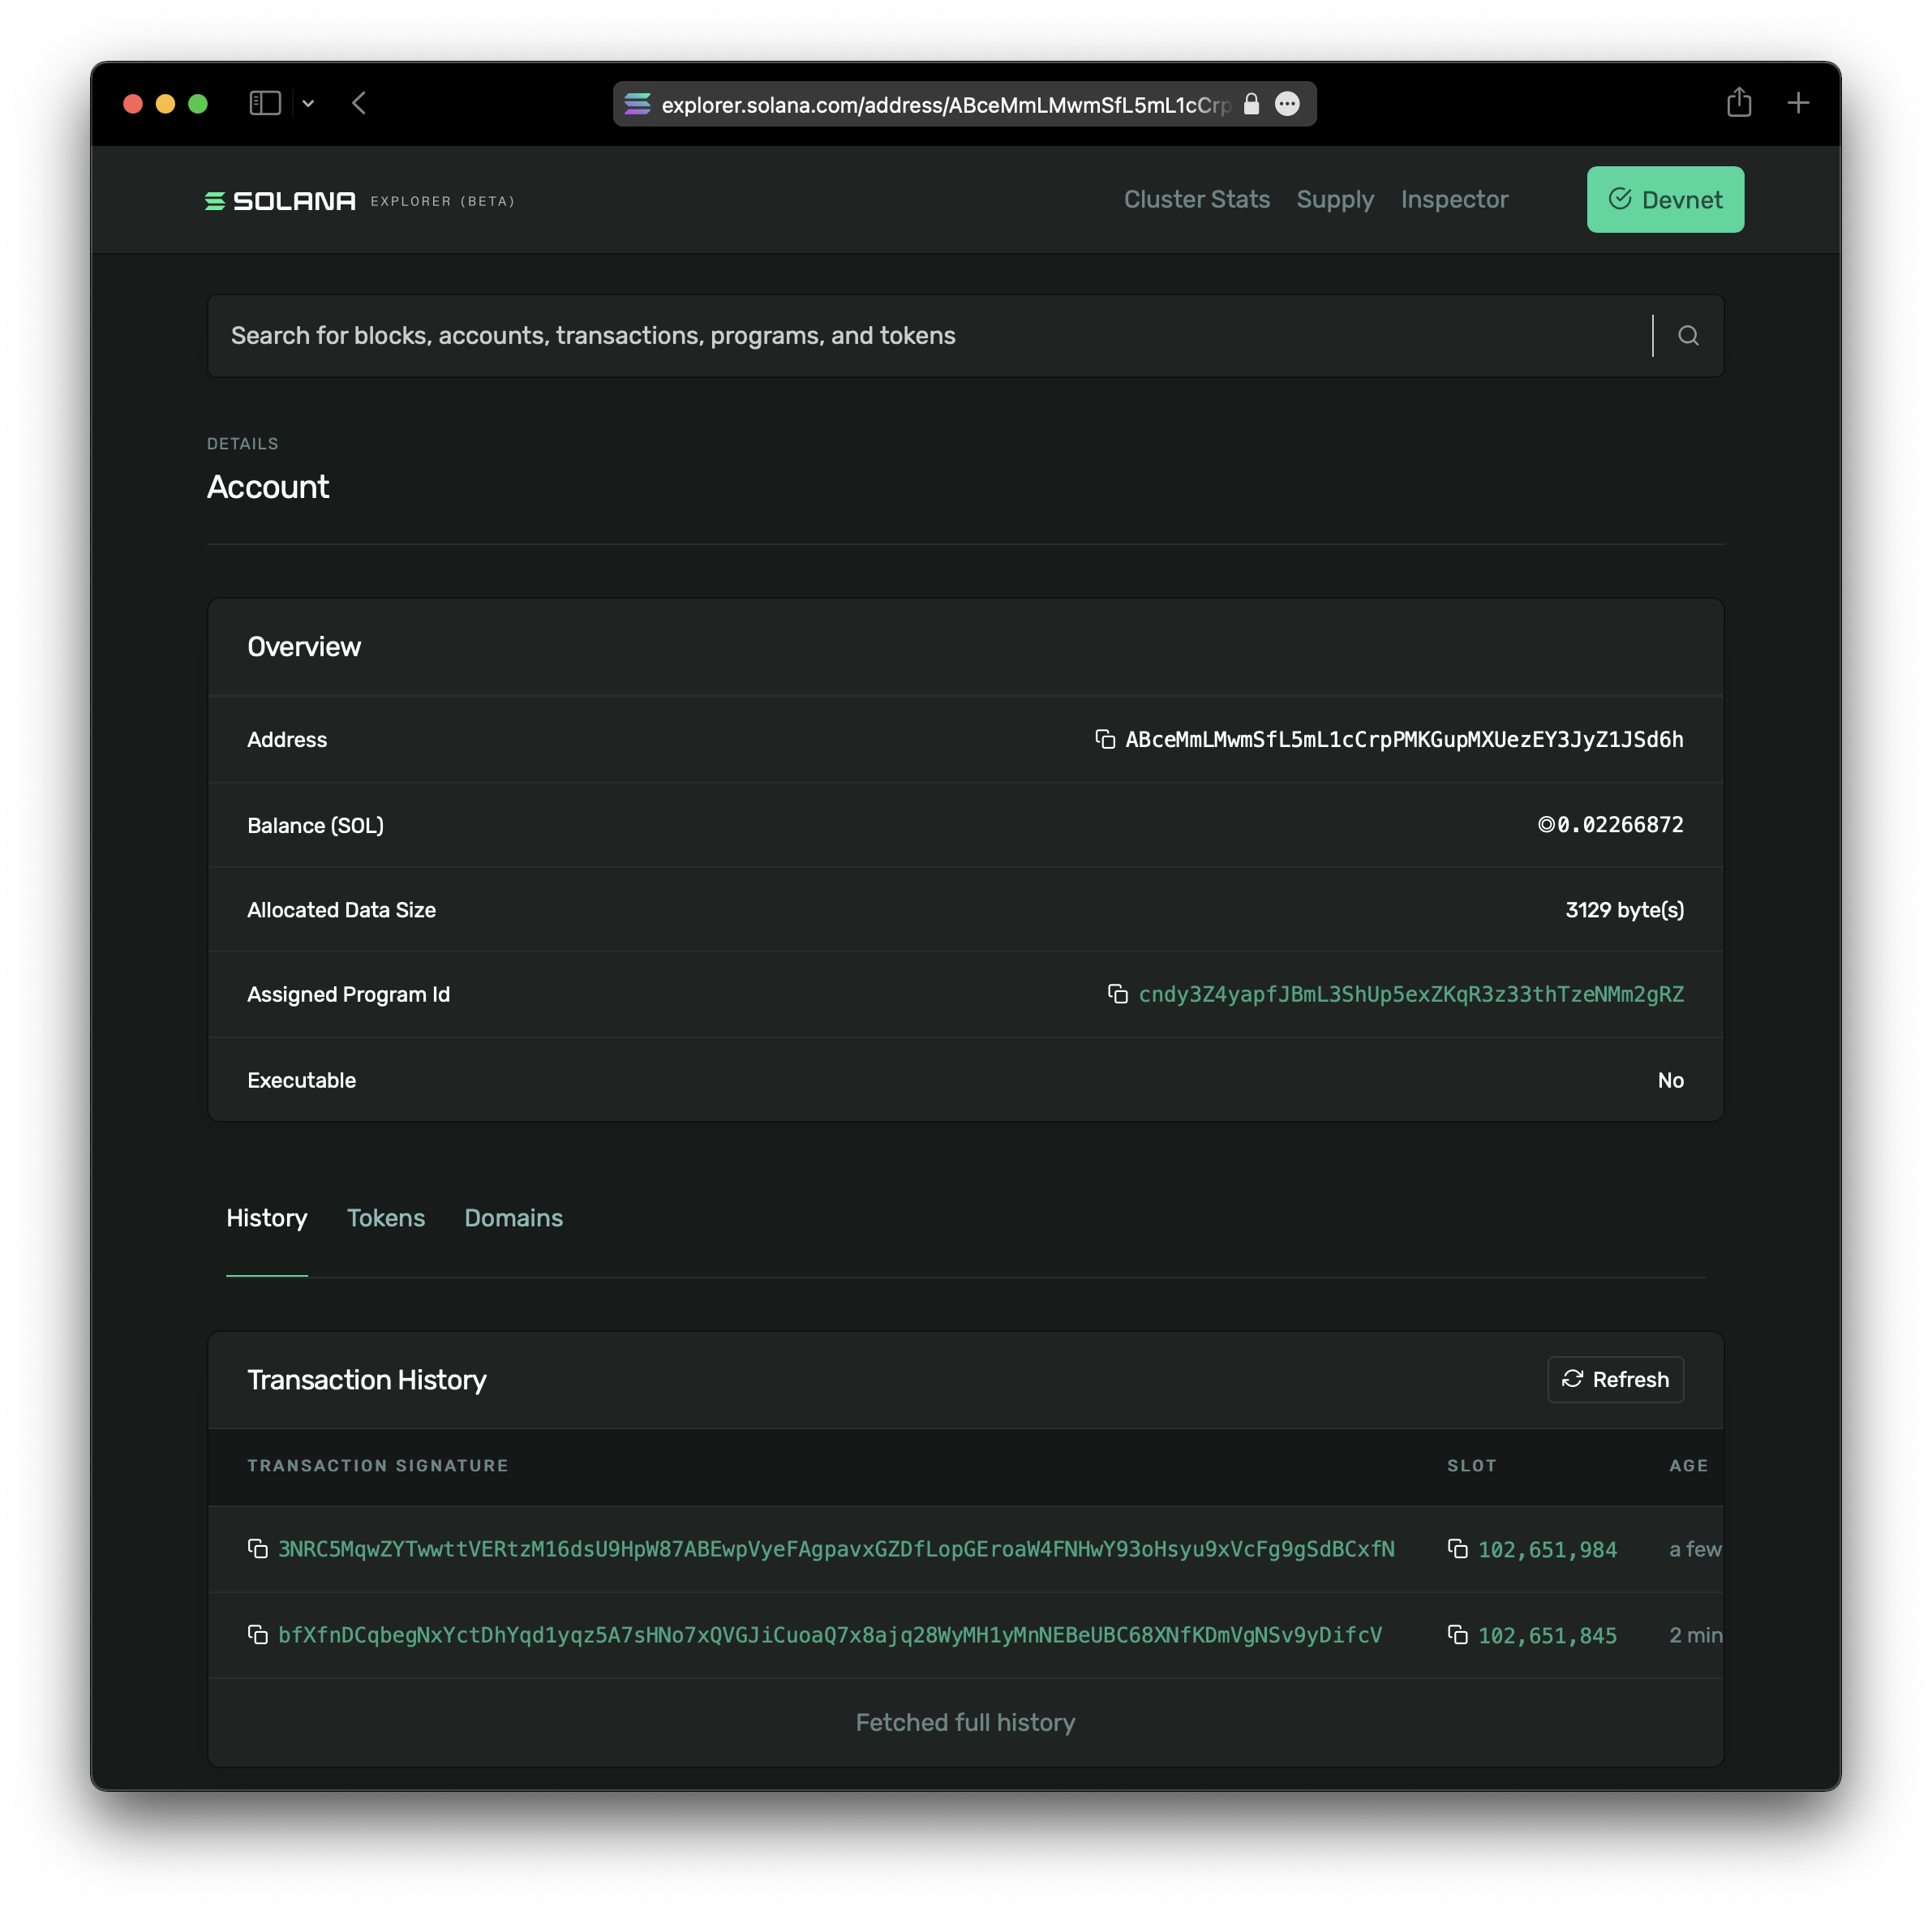The image size is (1932, 1911).
Task: Click the Safari share icon
Action: (1739, 102)
